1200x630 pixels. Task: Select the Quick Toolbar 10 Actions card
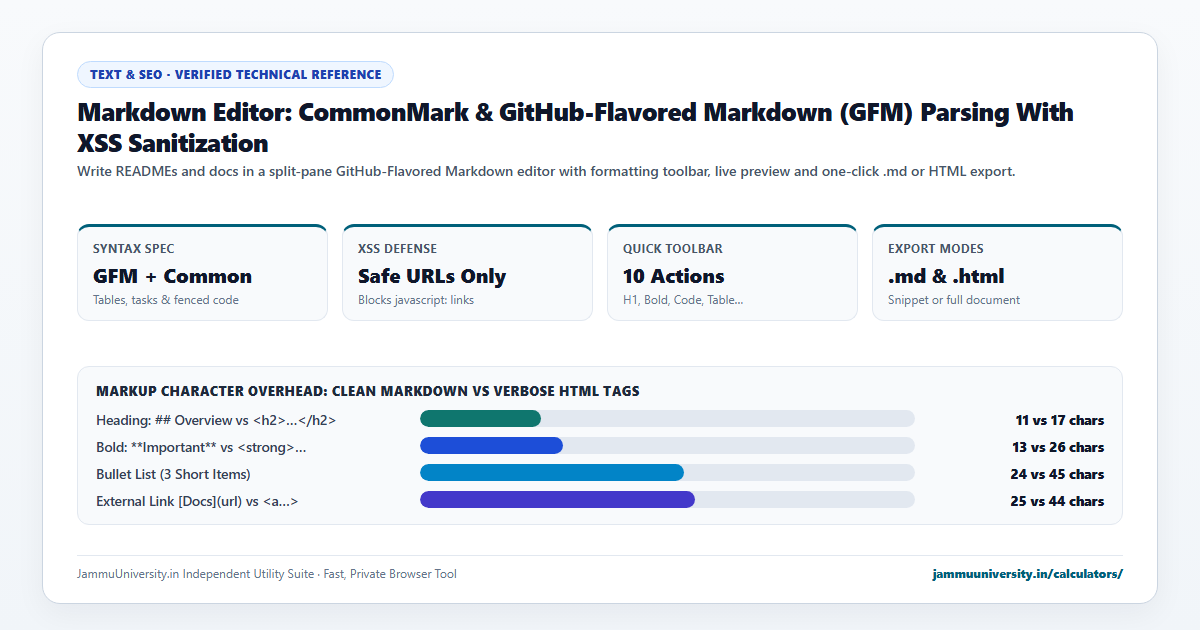click(732, 272)
